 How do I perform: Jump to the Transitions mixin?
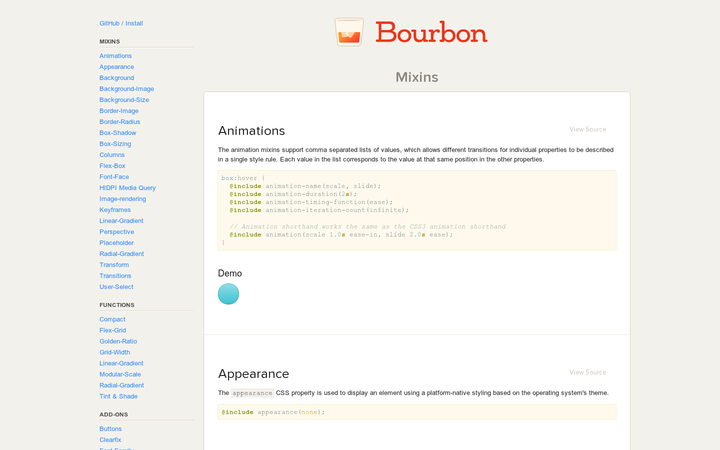[x=115, y=276]
